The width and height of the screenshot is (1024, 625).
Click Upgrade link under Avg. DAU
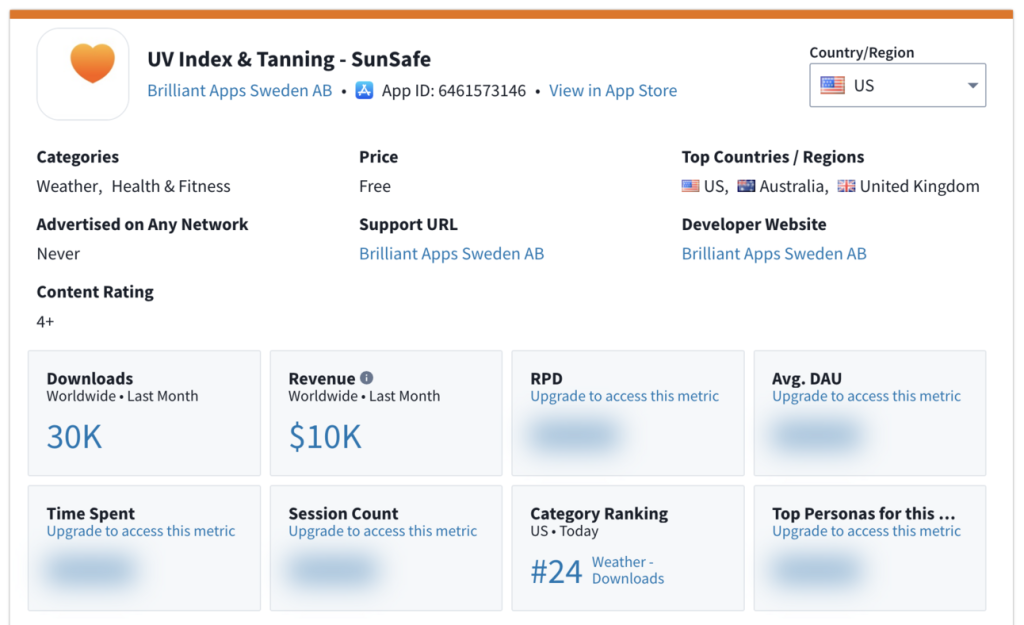tap(866, 396)
